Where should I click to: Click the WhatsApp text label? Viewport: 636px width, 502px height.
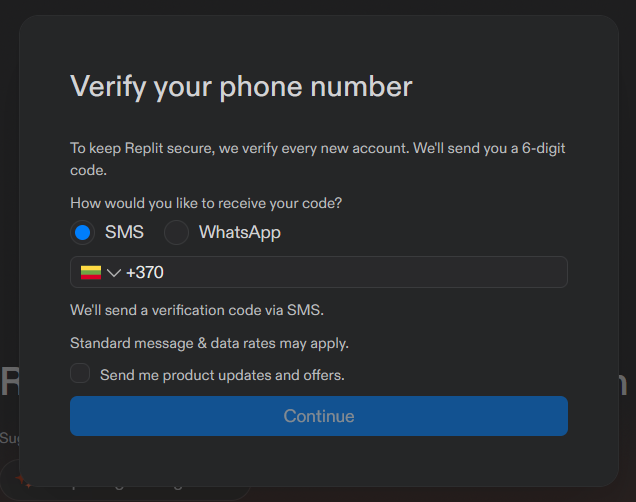click(x=240, y=233)
